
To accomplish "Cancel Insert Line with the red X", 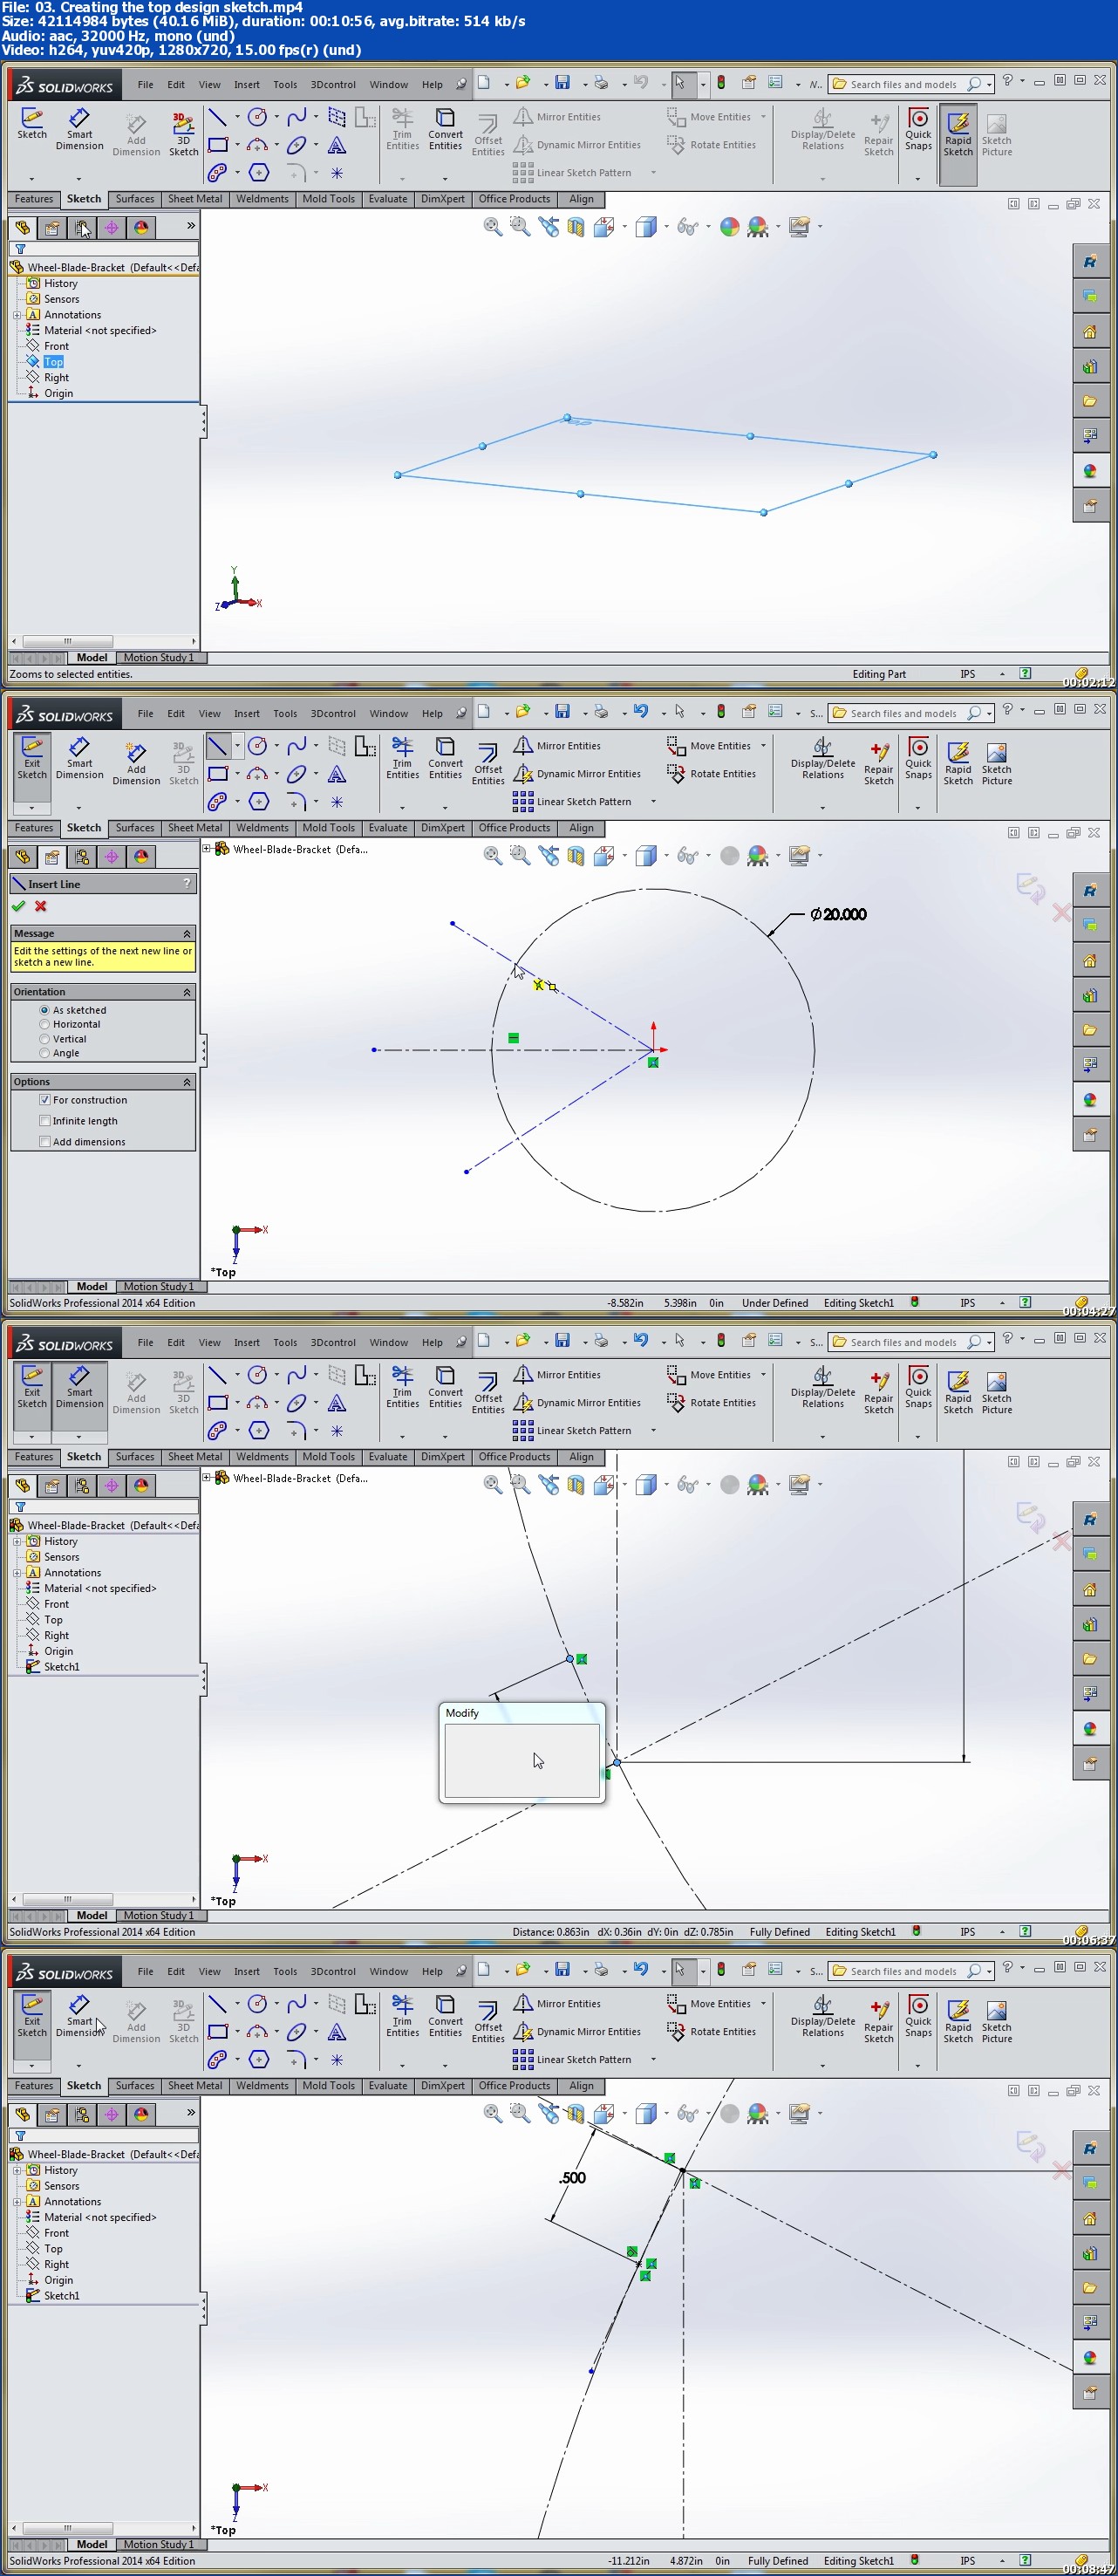I will point(41,906).
